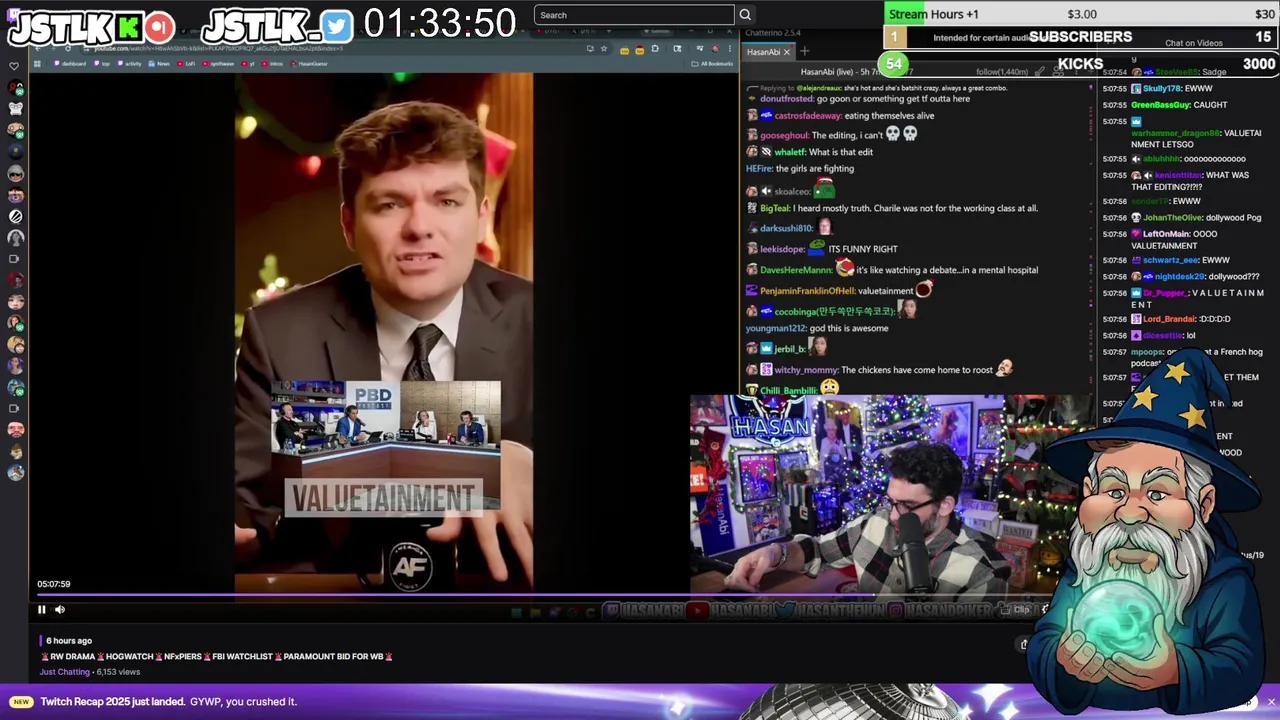Open the activity bookmark
Image resolution: width=1280 pixels, height=720 pixels.
[129, 64]
